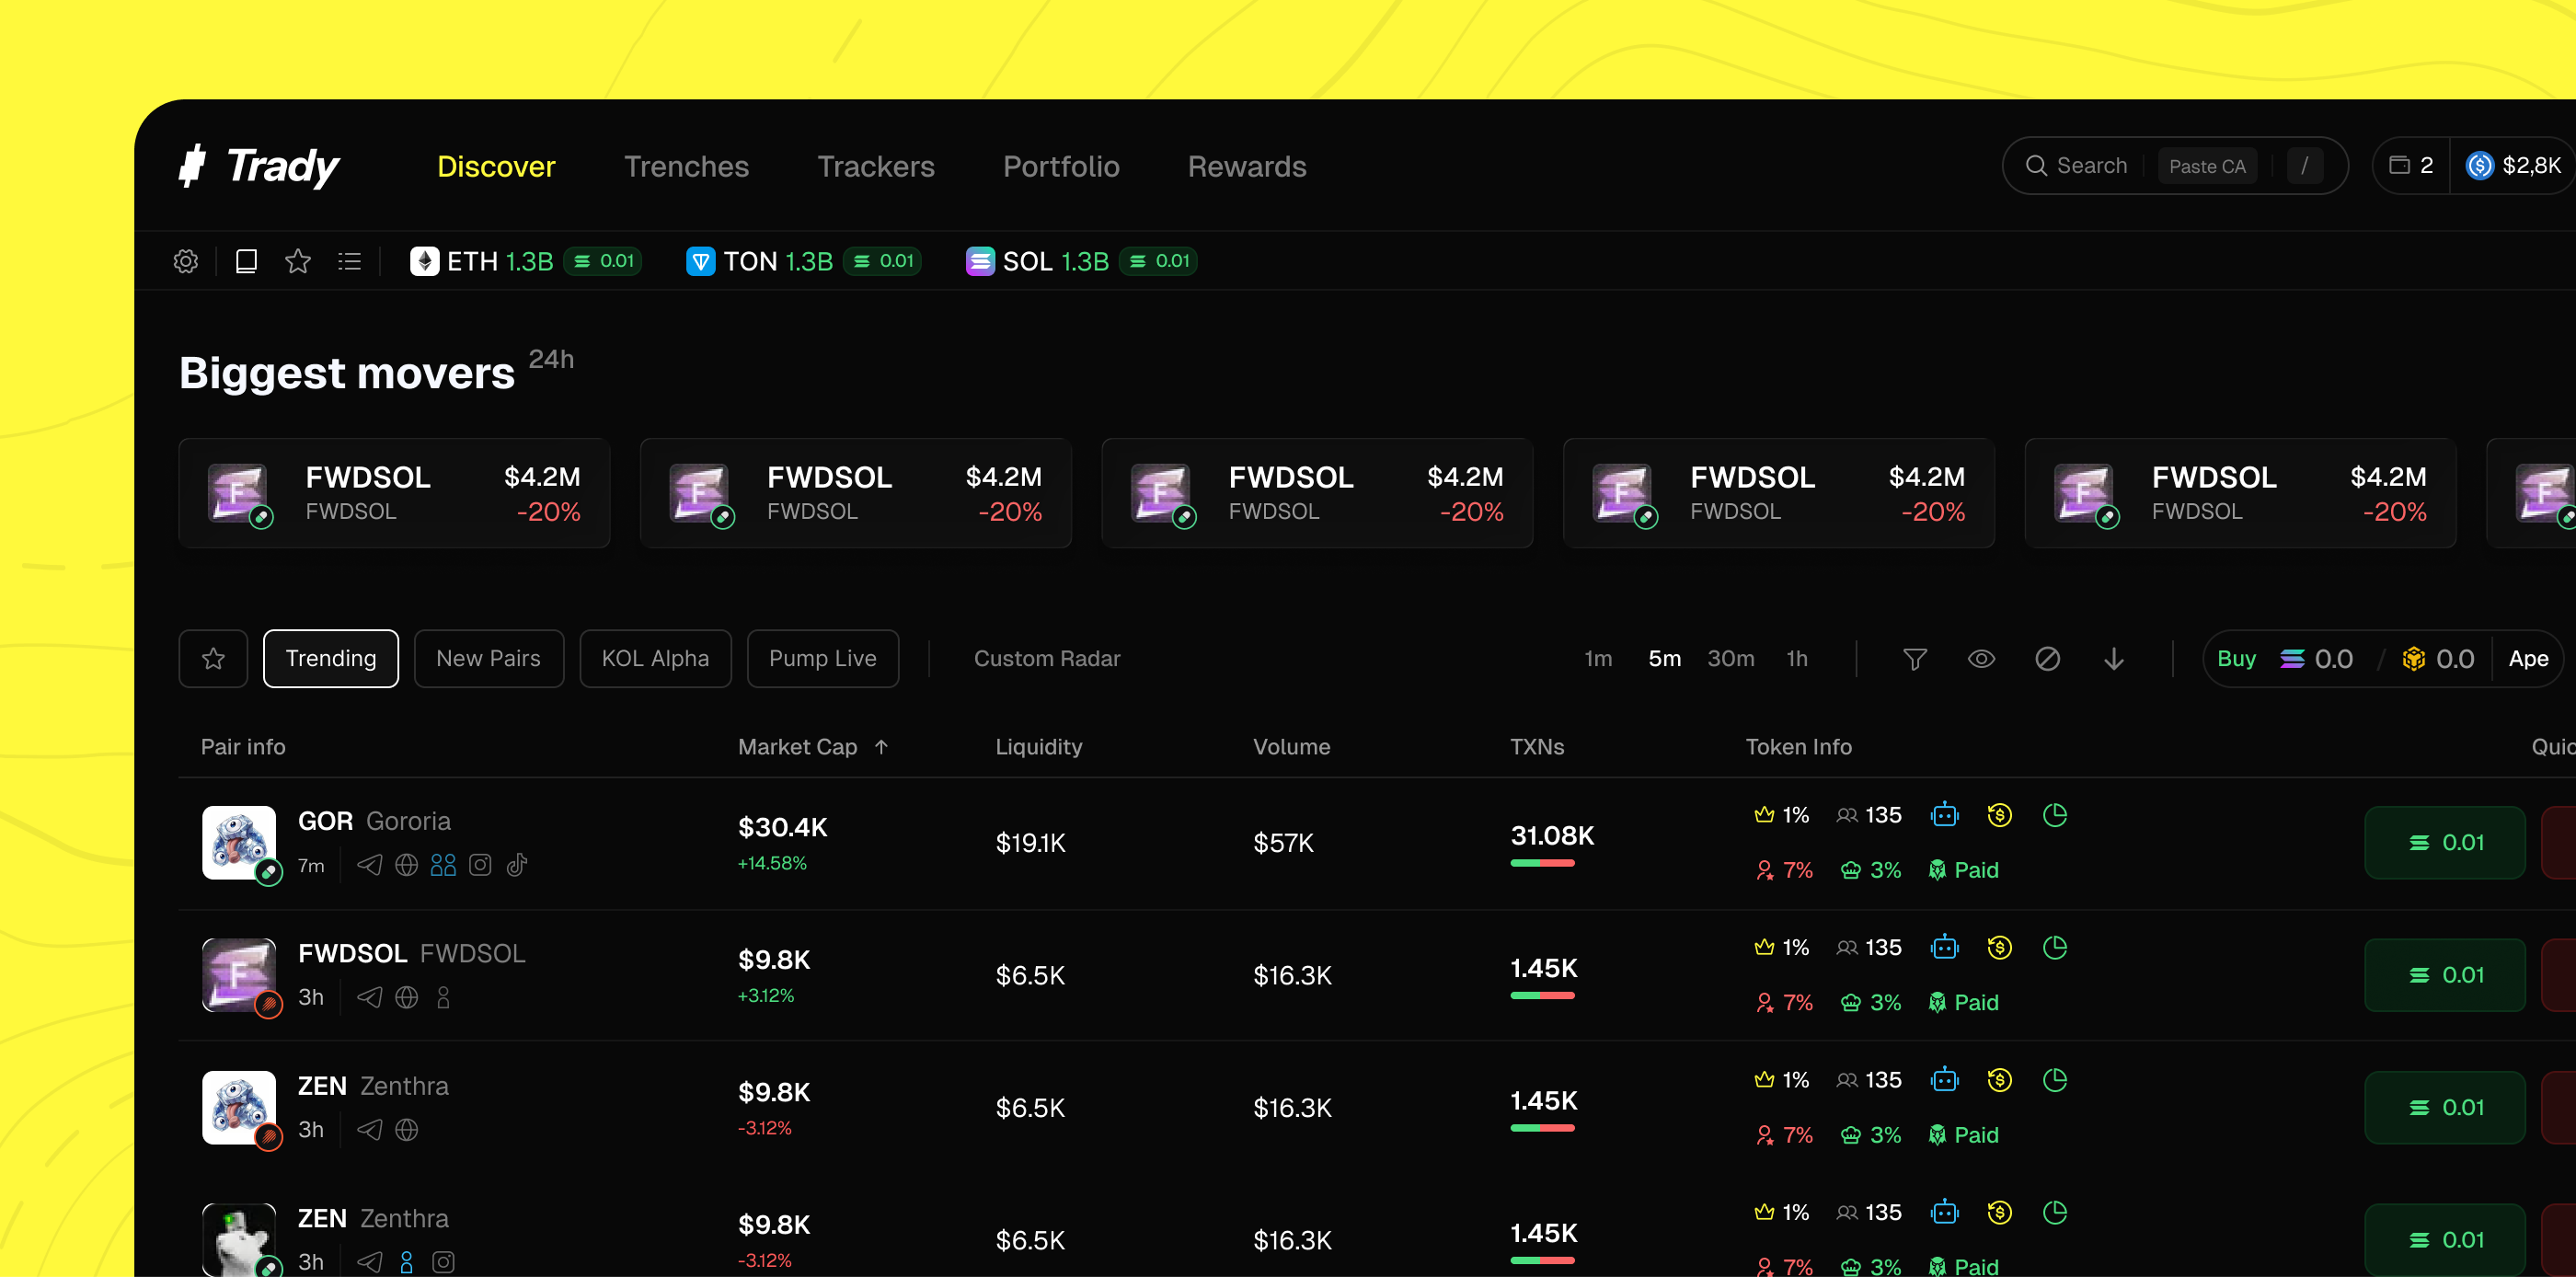Select the Pump Live tab
This screenshot has width=2576, height=1277.
pos(823,659)
